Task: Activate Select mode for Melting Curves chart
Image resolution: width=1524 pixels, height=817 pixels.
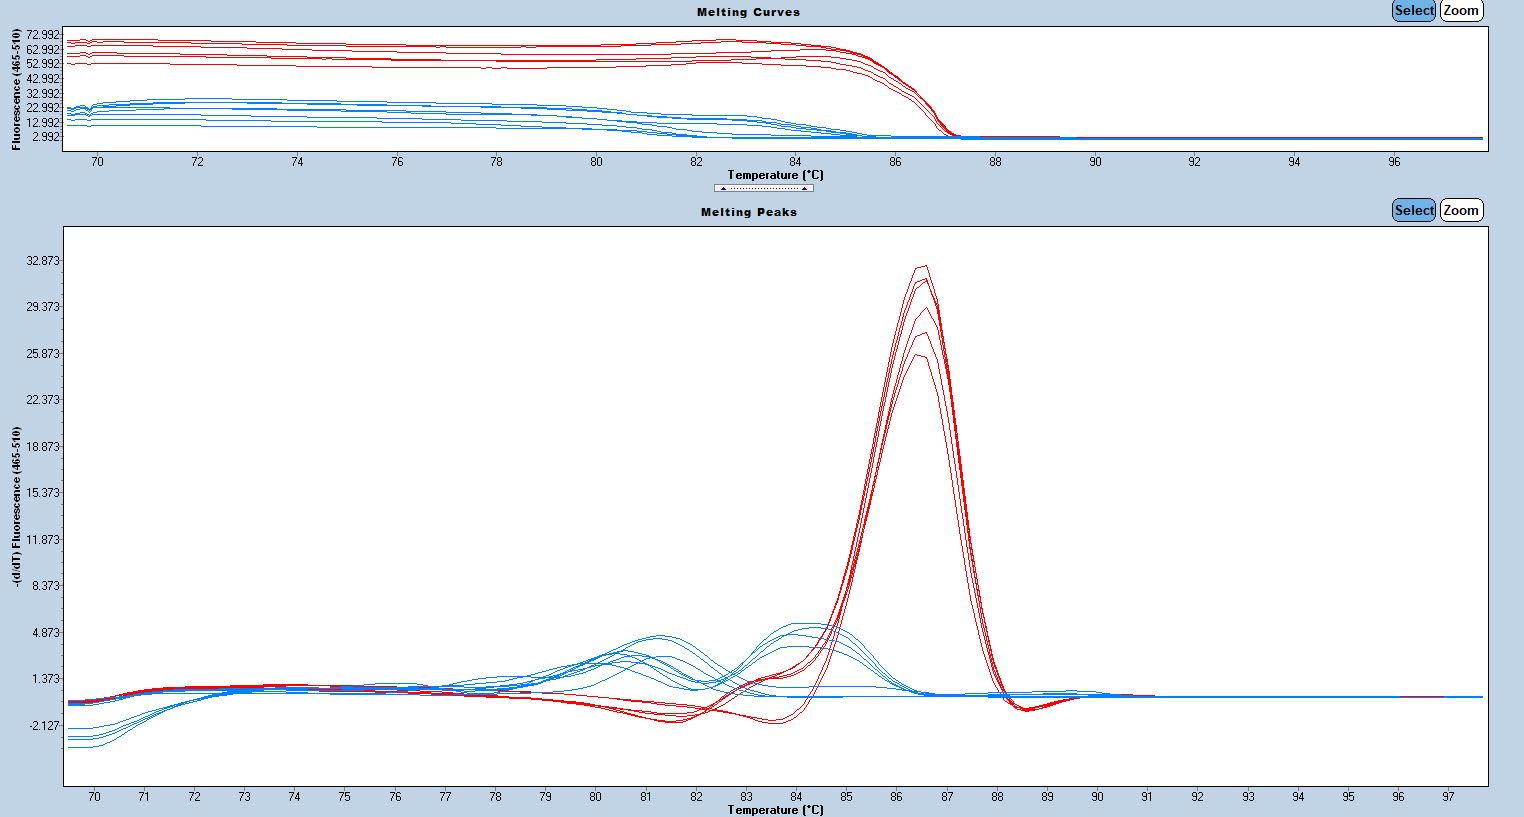Action: click(1414, 11)
